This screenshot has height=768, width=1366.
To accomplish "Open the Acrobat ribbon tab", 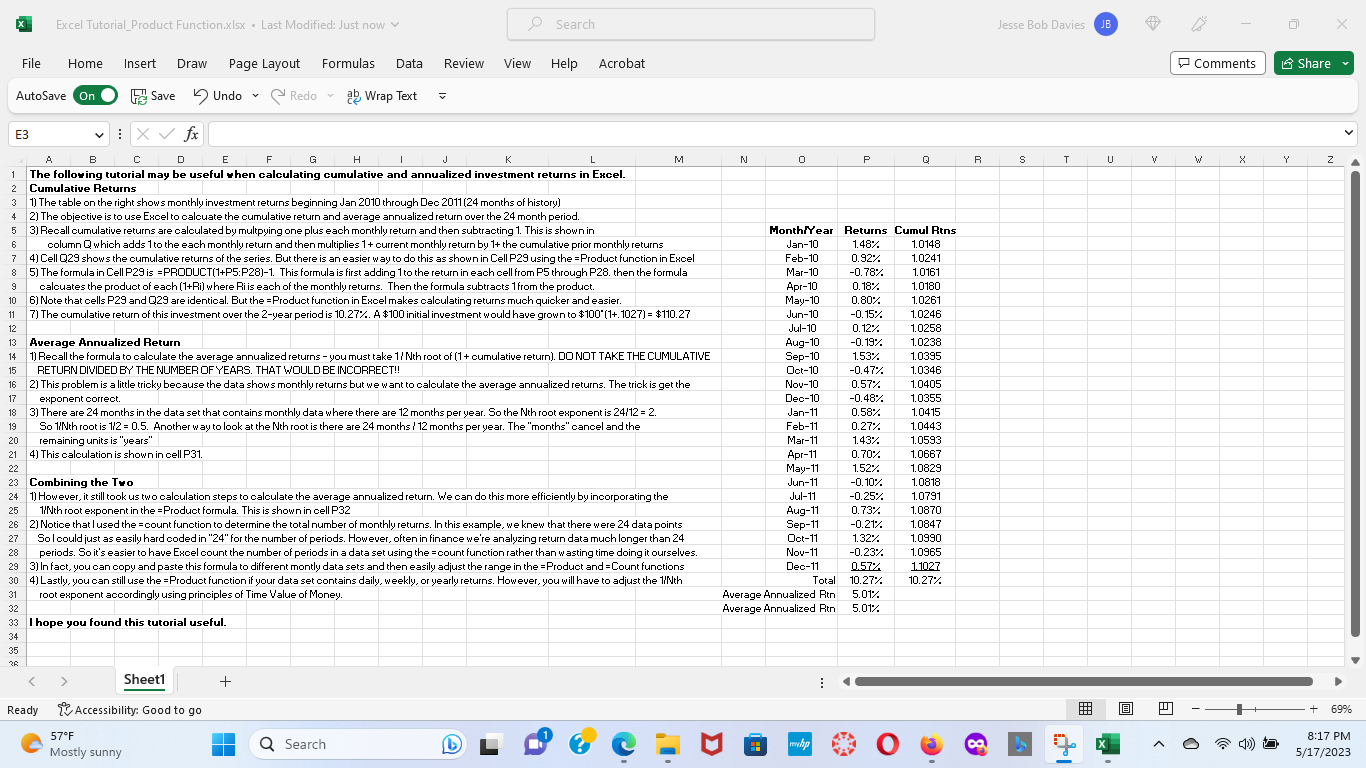I will coord(621,62).
